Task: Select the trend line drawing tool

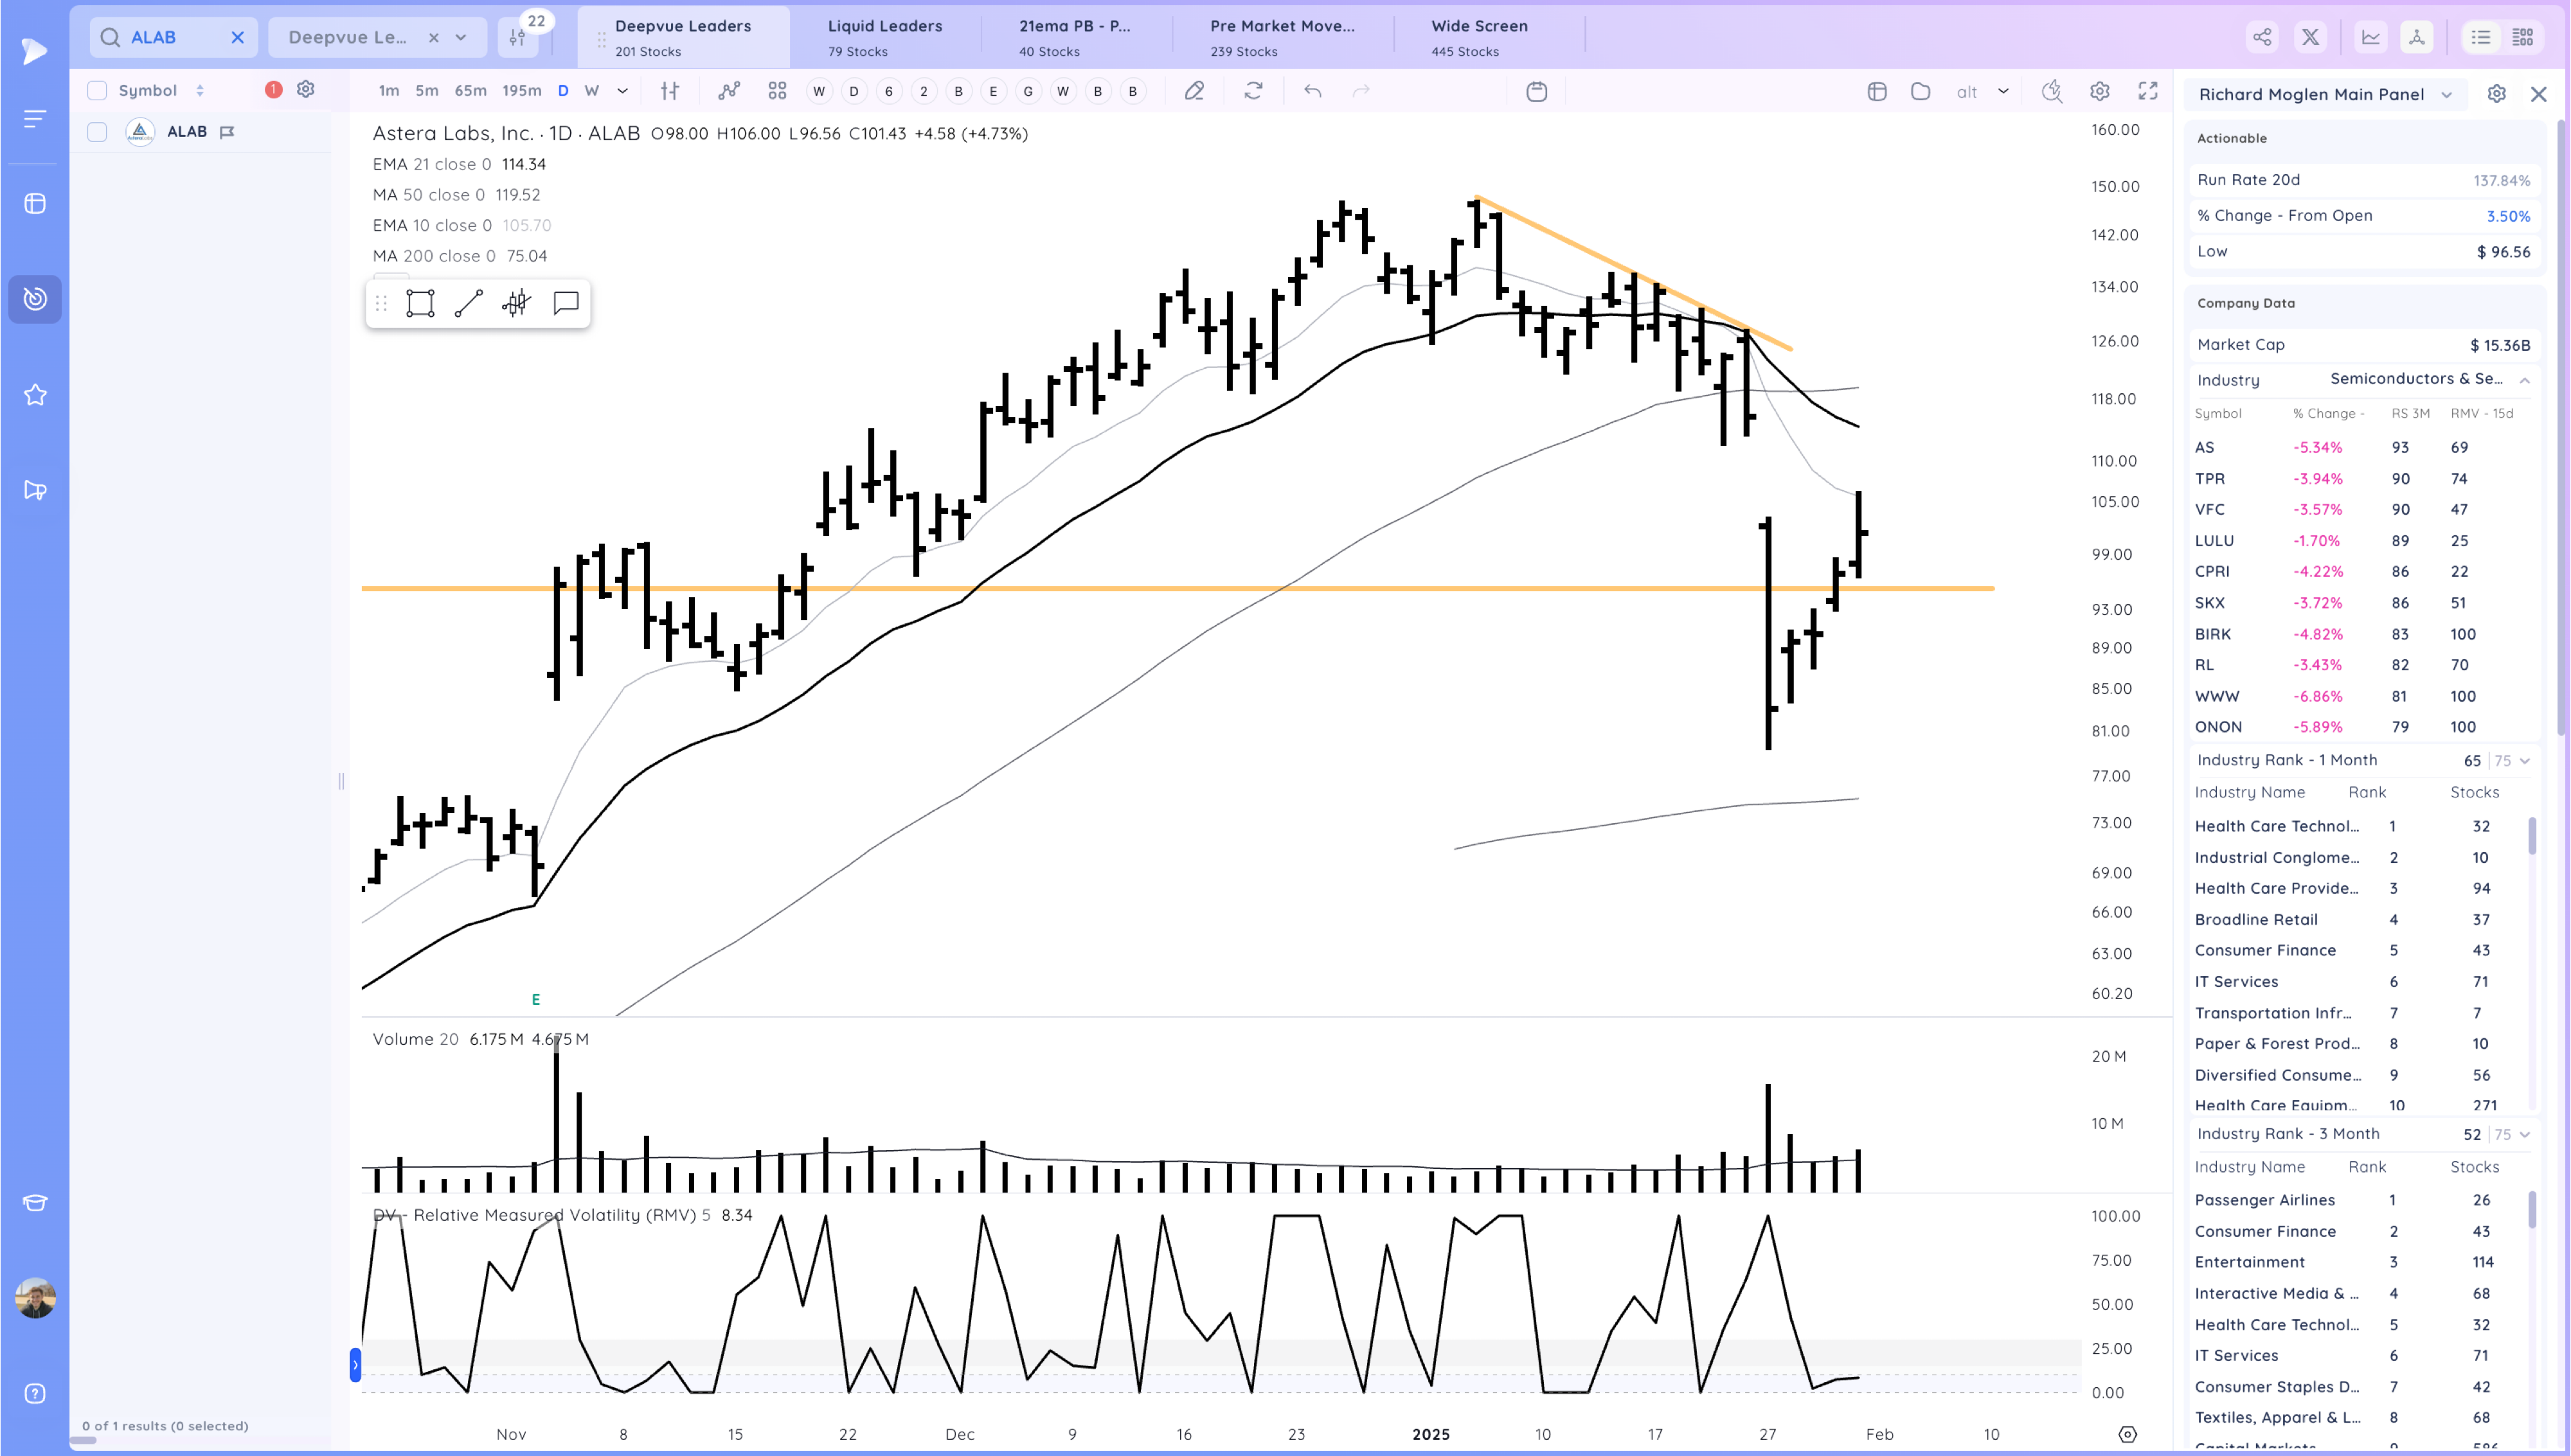Action: (x=468, y=303)
